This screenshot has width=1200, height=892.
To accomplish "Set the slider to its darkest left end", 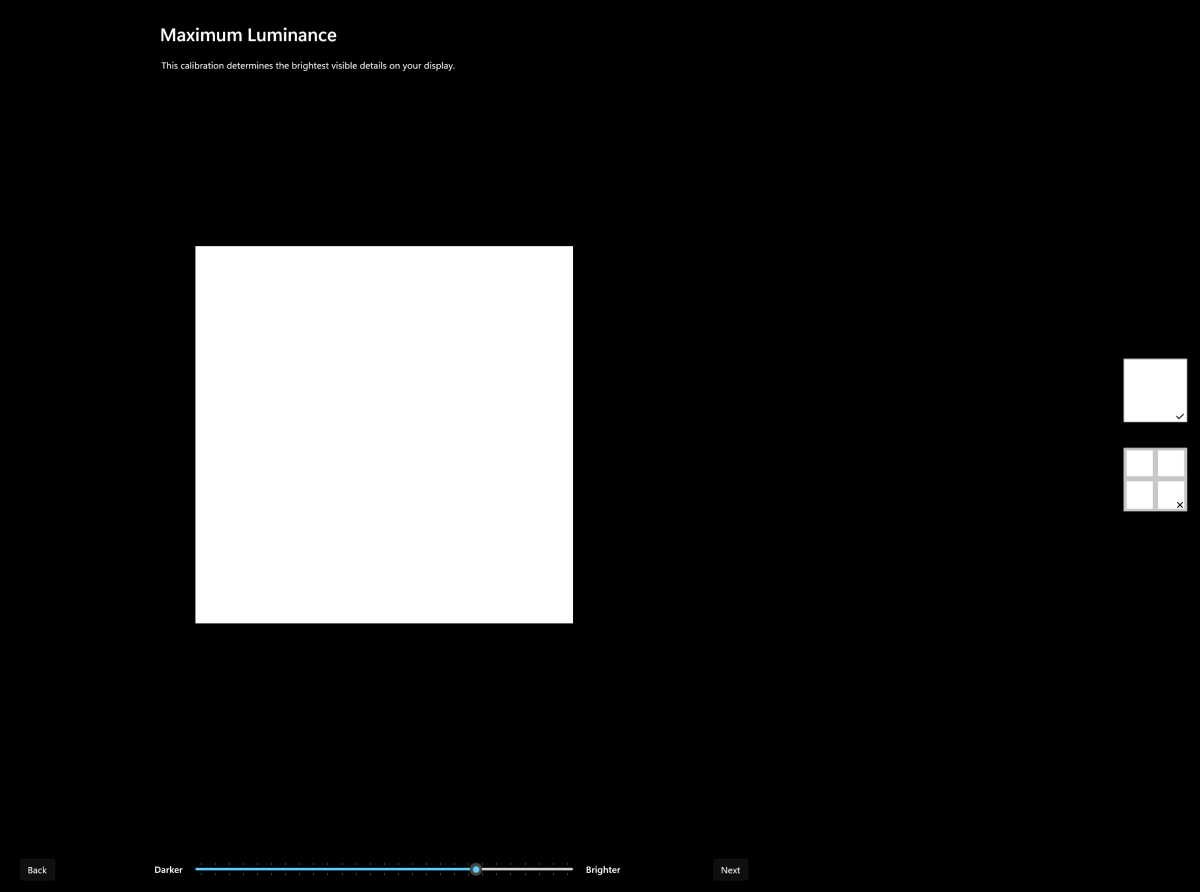I will click(197, 869).
